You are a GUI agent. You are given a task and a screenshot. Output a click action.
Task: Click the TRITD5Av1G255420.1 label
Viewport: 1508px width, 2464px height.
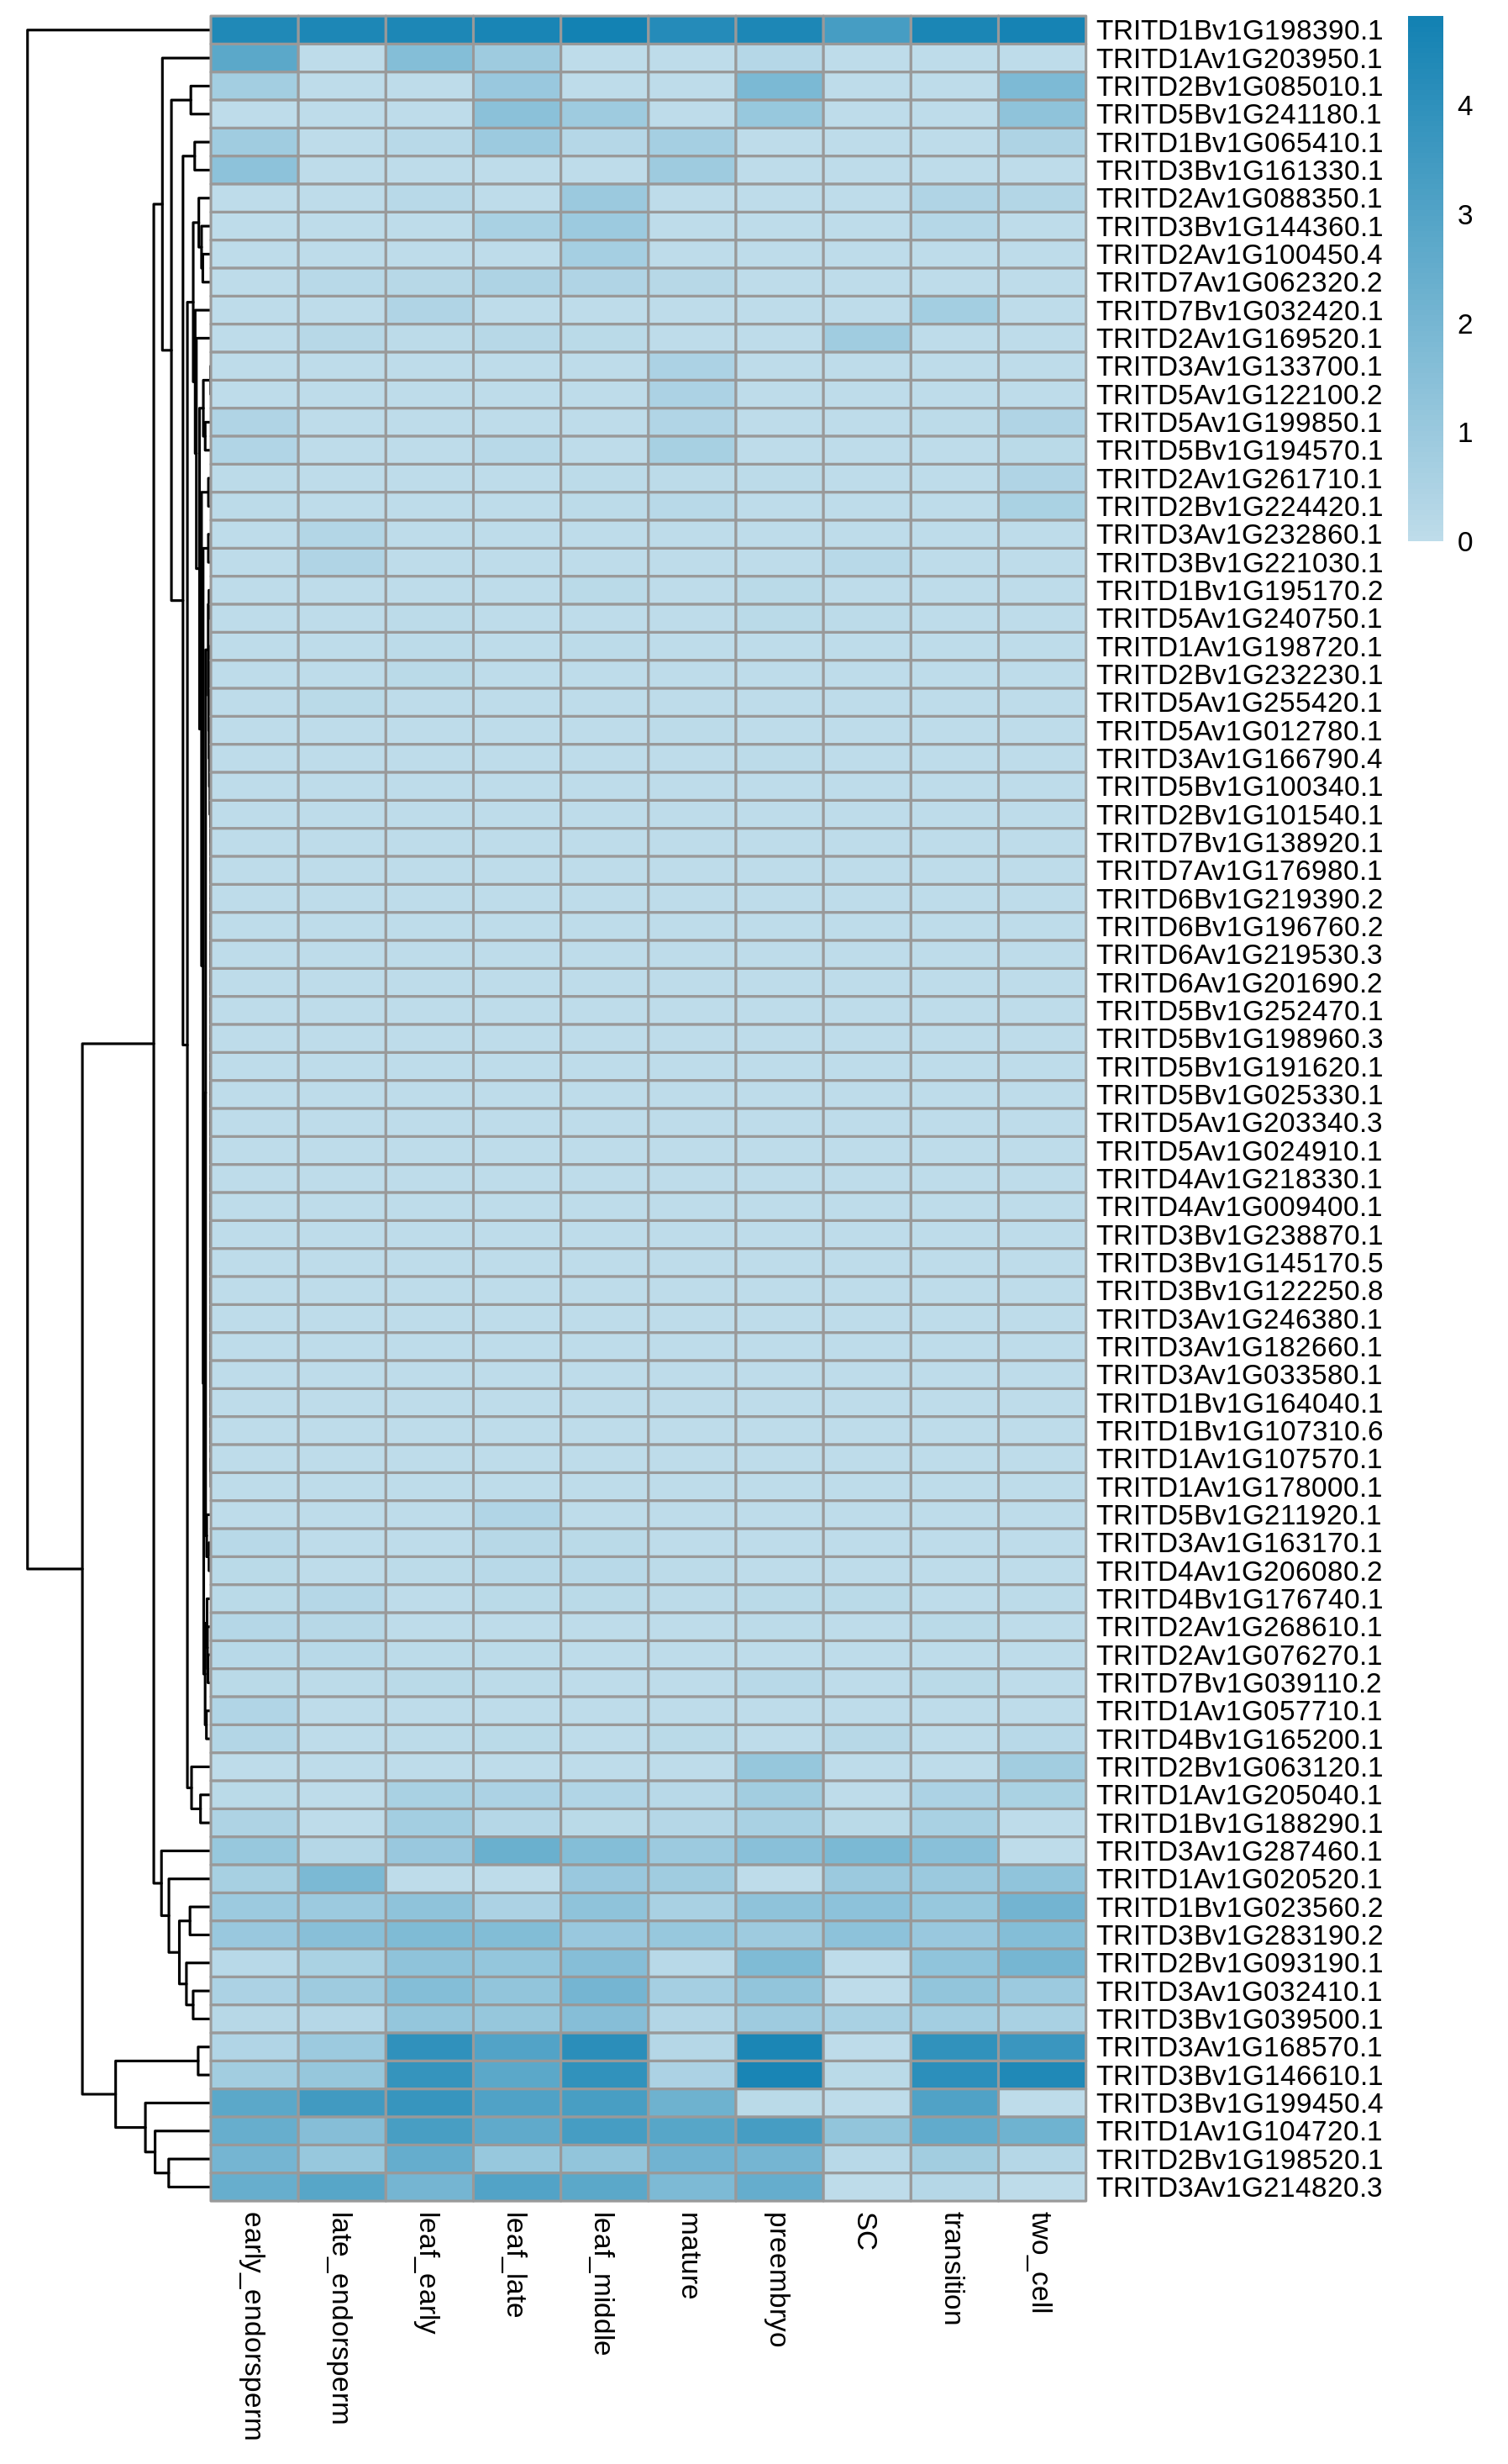tap(1239, 703)
